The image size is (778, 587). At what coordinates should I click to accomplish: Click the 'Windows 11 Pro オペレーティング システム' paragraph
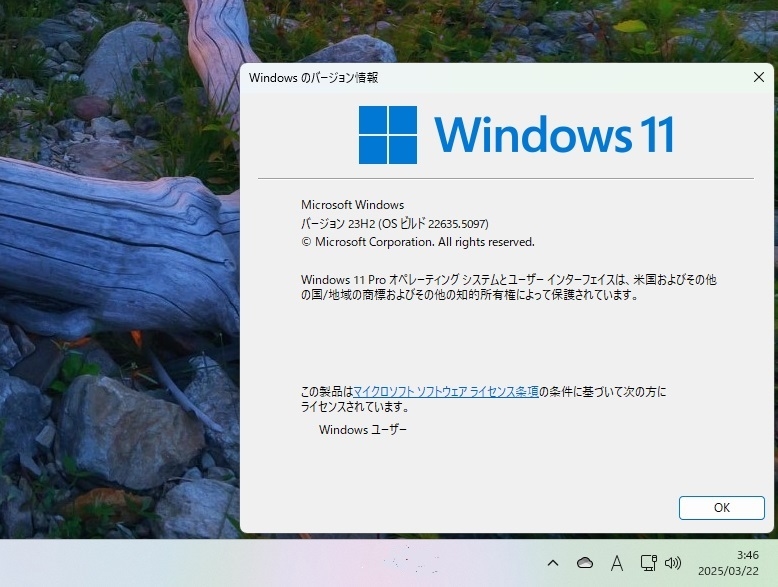(509, 287)
